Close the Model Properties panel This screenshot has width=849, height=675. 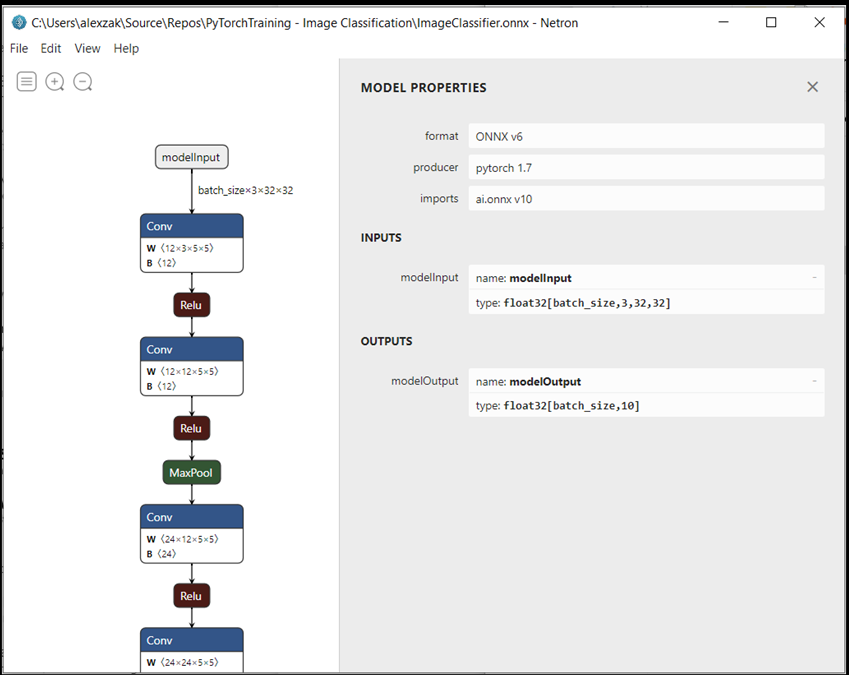click(x=812, y=87)
